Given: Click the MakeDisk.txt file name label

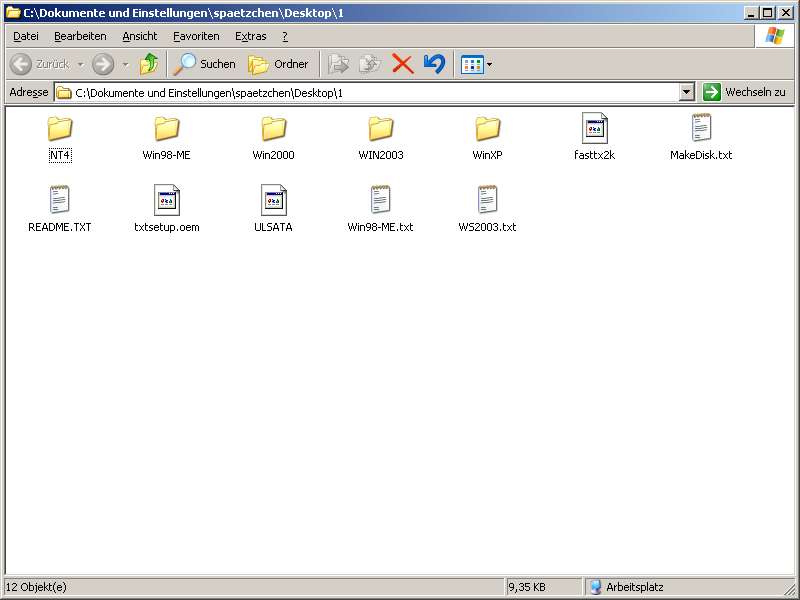Looking at the screenshot, I should click(701, 155).
